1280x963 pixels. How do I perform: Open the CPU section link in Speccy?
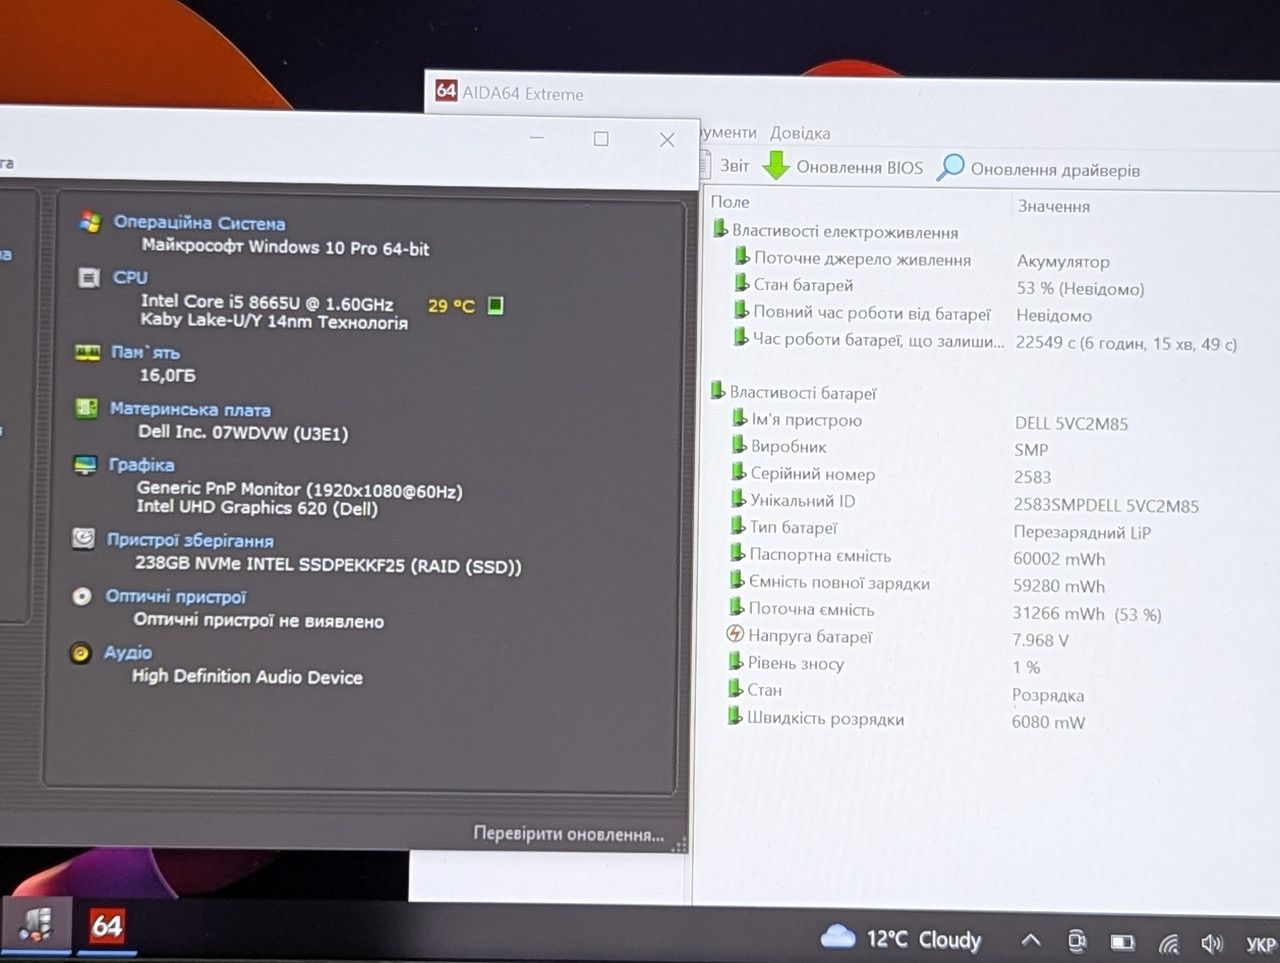[130, 277]
